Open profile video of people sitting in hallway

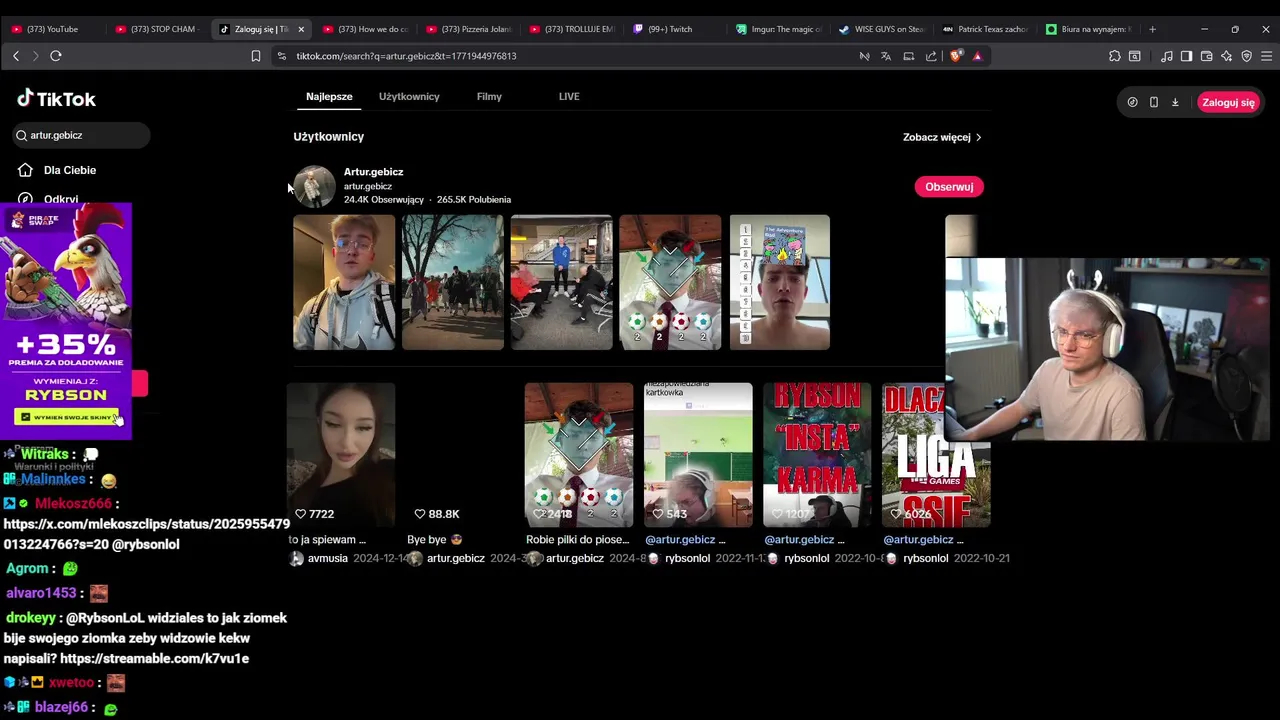pyautogui.click(x=562, y=282)
